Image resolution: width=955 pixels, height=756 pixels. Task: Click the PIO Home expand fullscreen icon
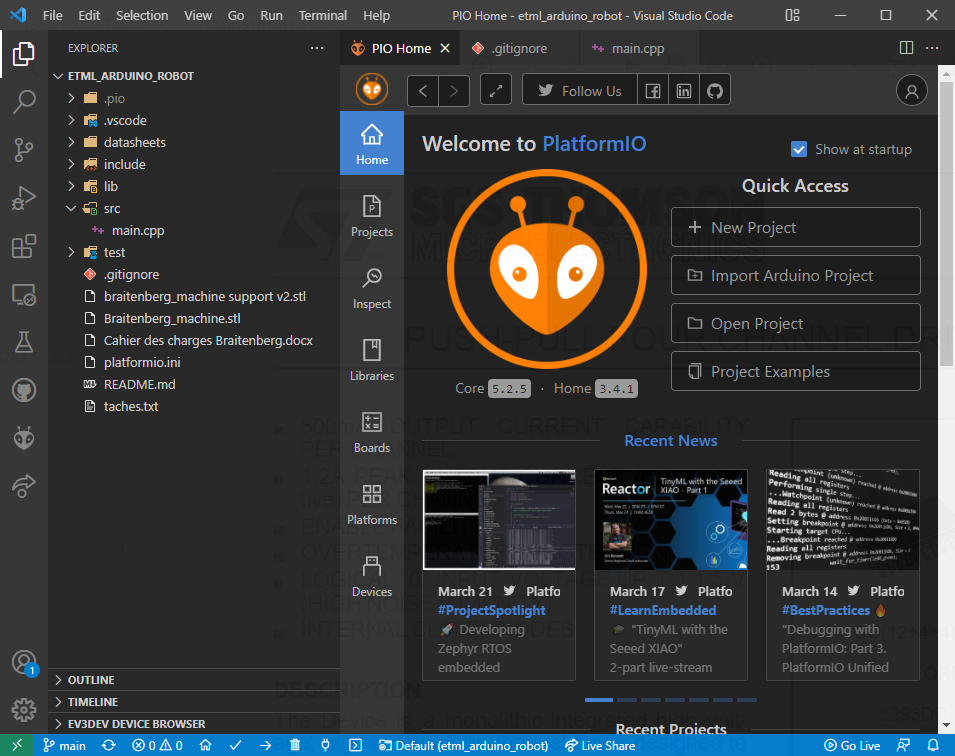[x=496, y=91]
